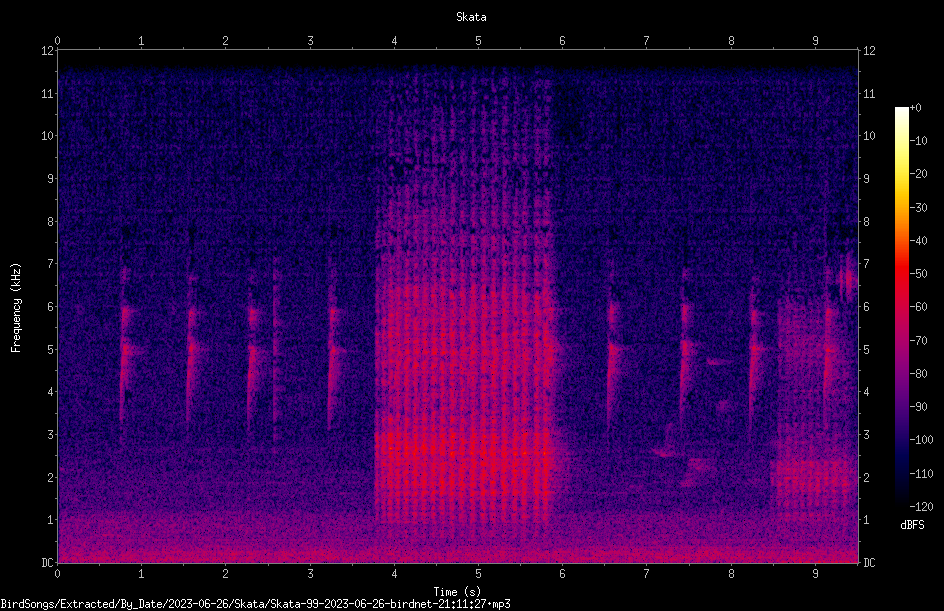The image size is (944, 611).
Task: Click the "-120" value on the color scale
Action: coord(921,507)
